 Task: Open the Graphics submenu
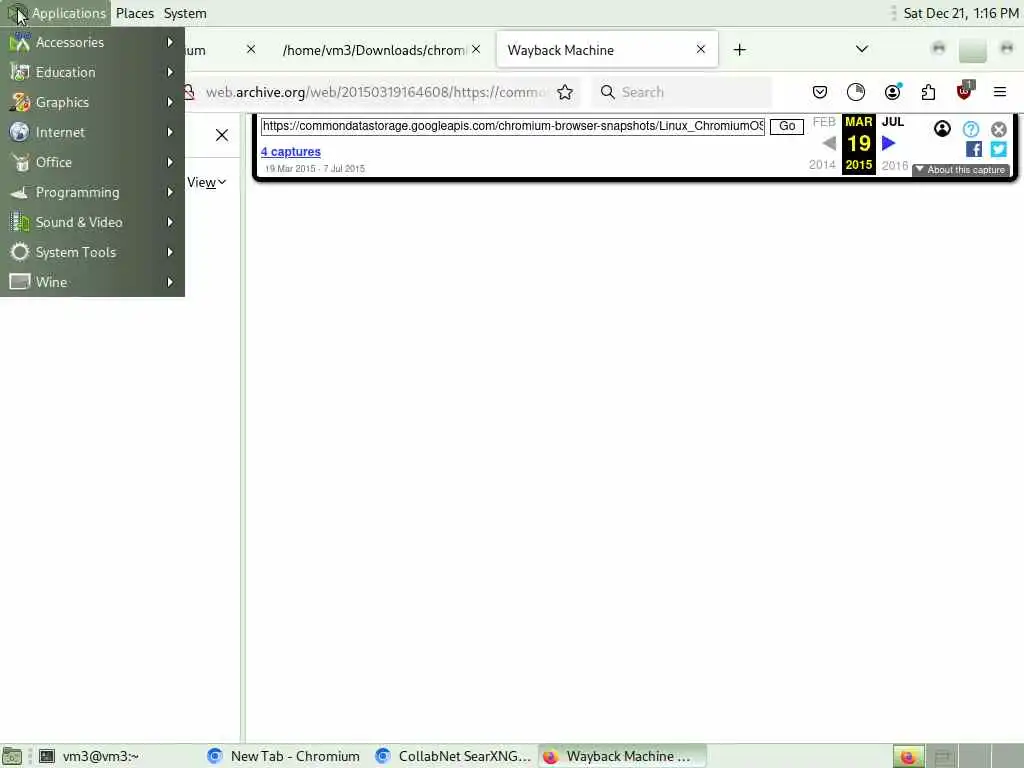(x=92, y=103)
